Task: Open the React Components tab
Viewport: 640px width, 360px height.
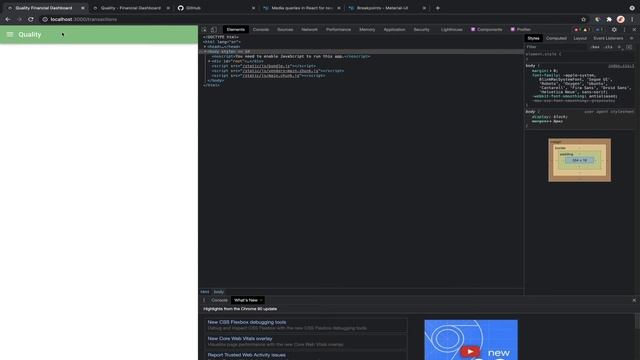Action: (487, 29)
